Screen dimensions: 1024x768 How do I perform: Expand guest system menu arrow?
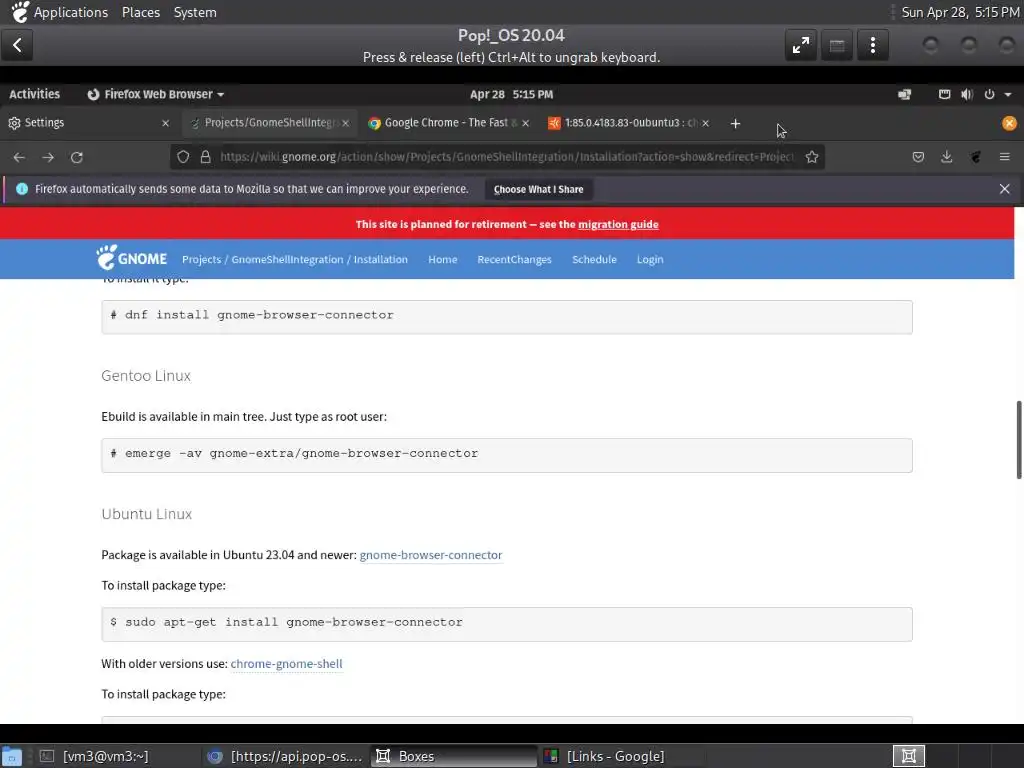tap(1008, 94)
